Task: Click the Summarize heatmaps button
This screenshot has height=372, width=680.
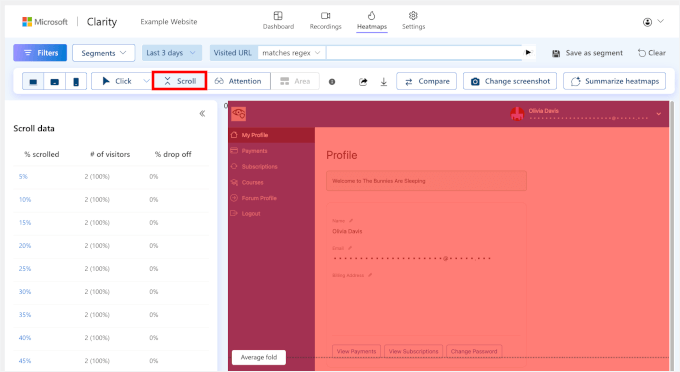Action: pos(615,81)
